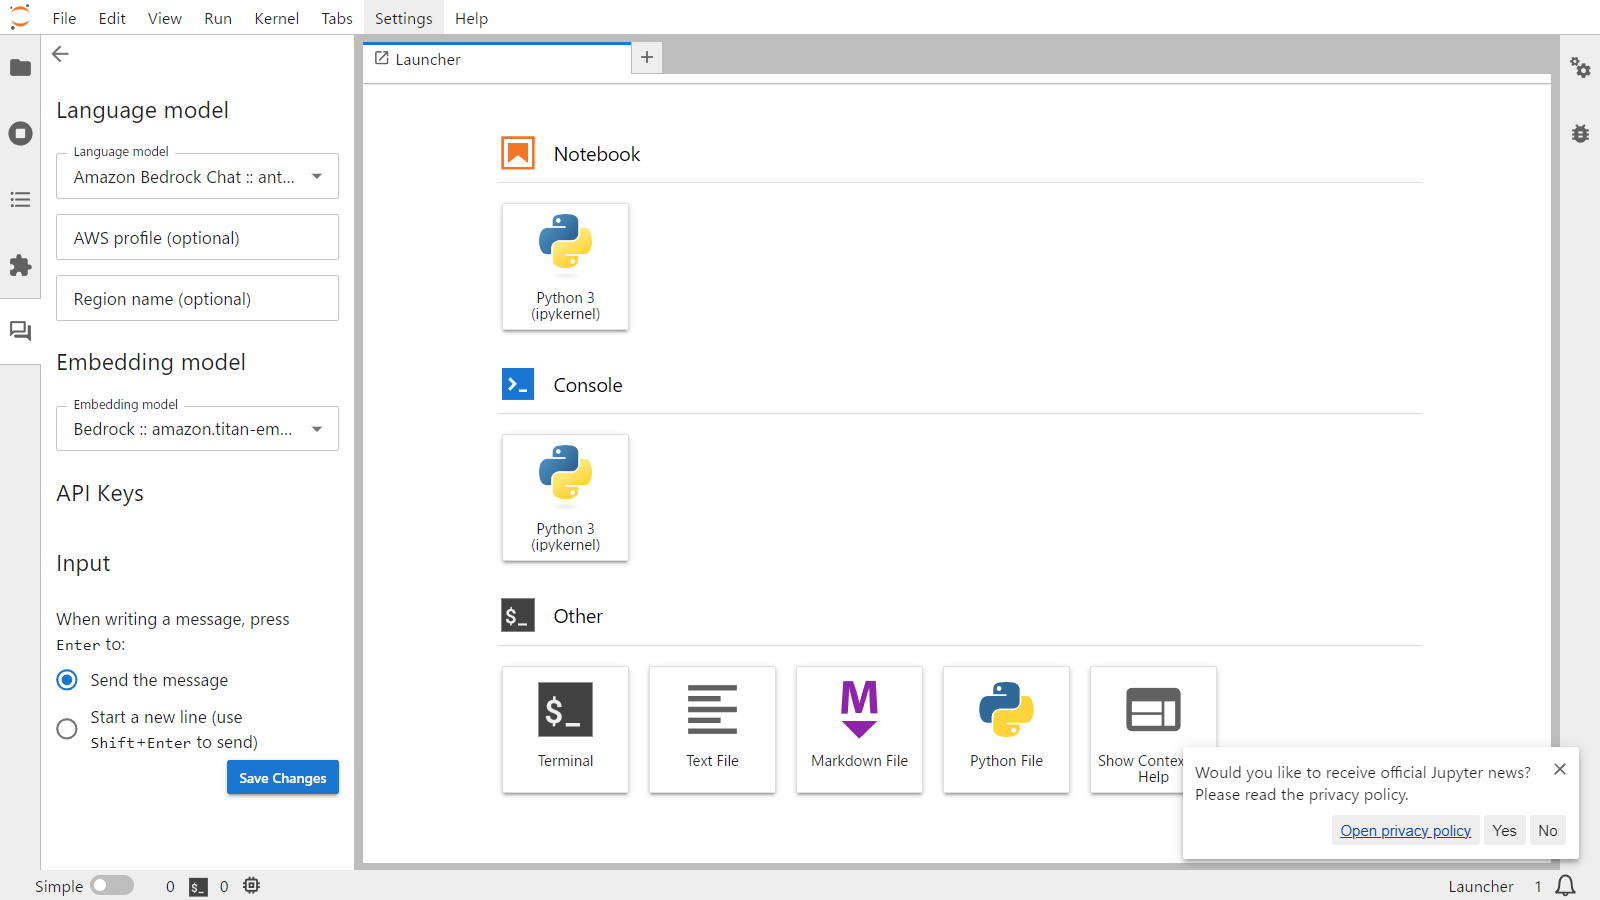The image size is (1600, 900).
Task: Open the Kernel menu
Action: (x=276, y=18)
